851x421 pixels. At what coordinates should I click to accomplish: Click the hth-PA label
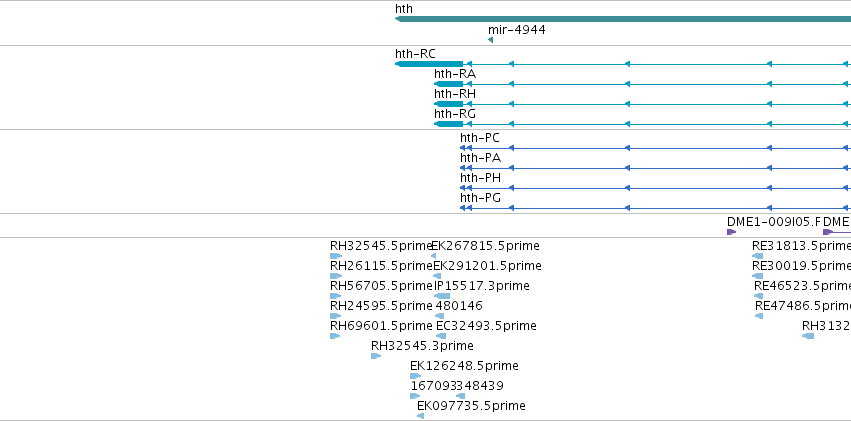(x=480, y=158)
